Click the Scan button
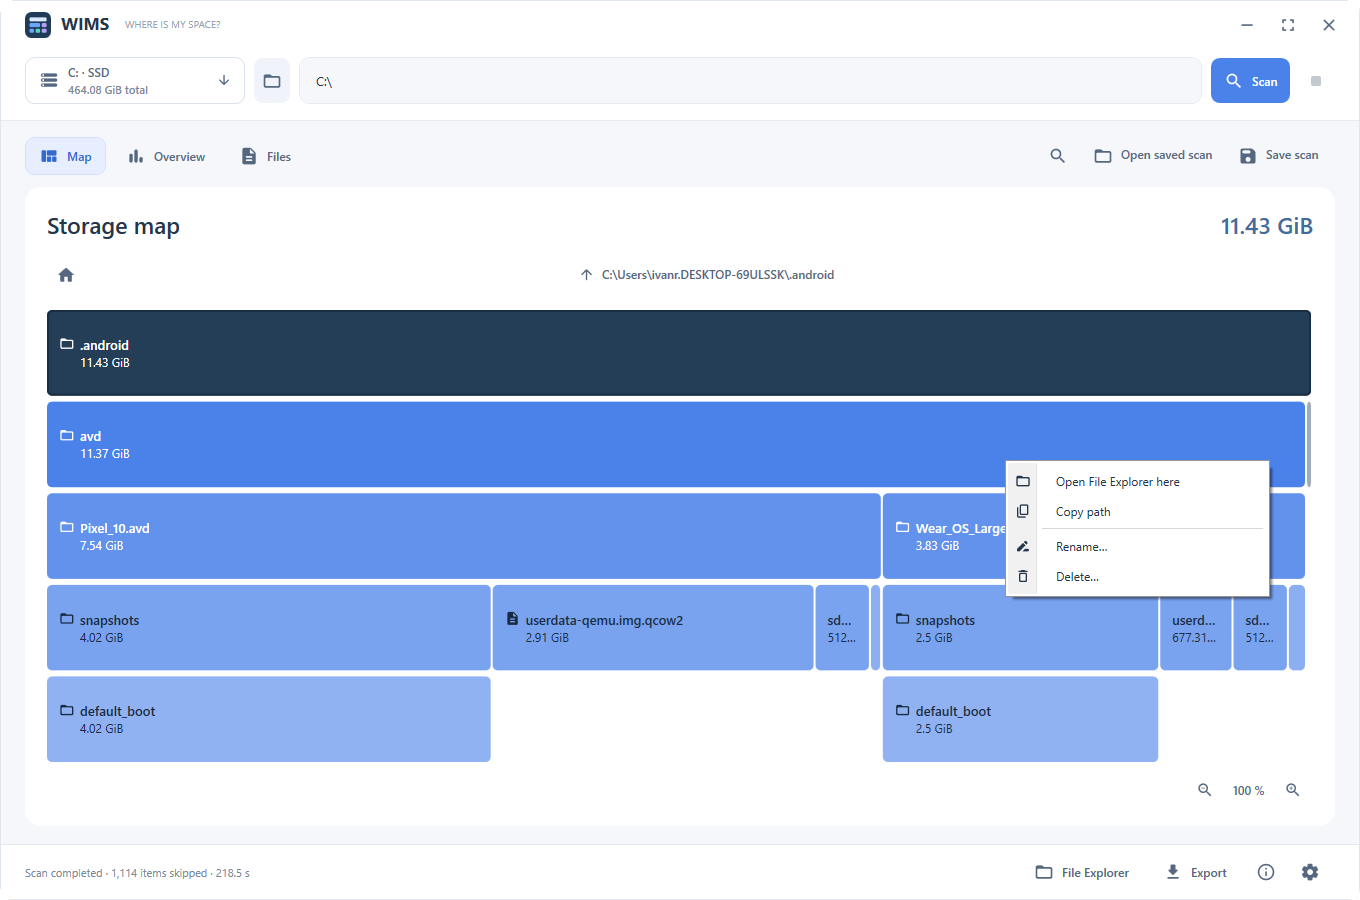The height and width of the screenshot is (900, 1360). pyautogui.click(x=1251, y=81)
